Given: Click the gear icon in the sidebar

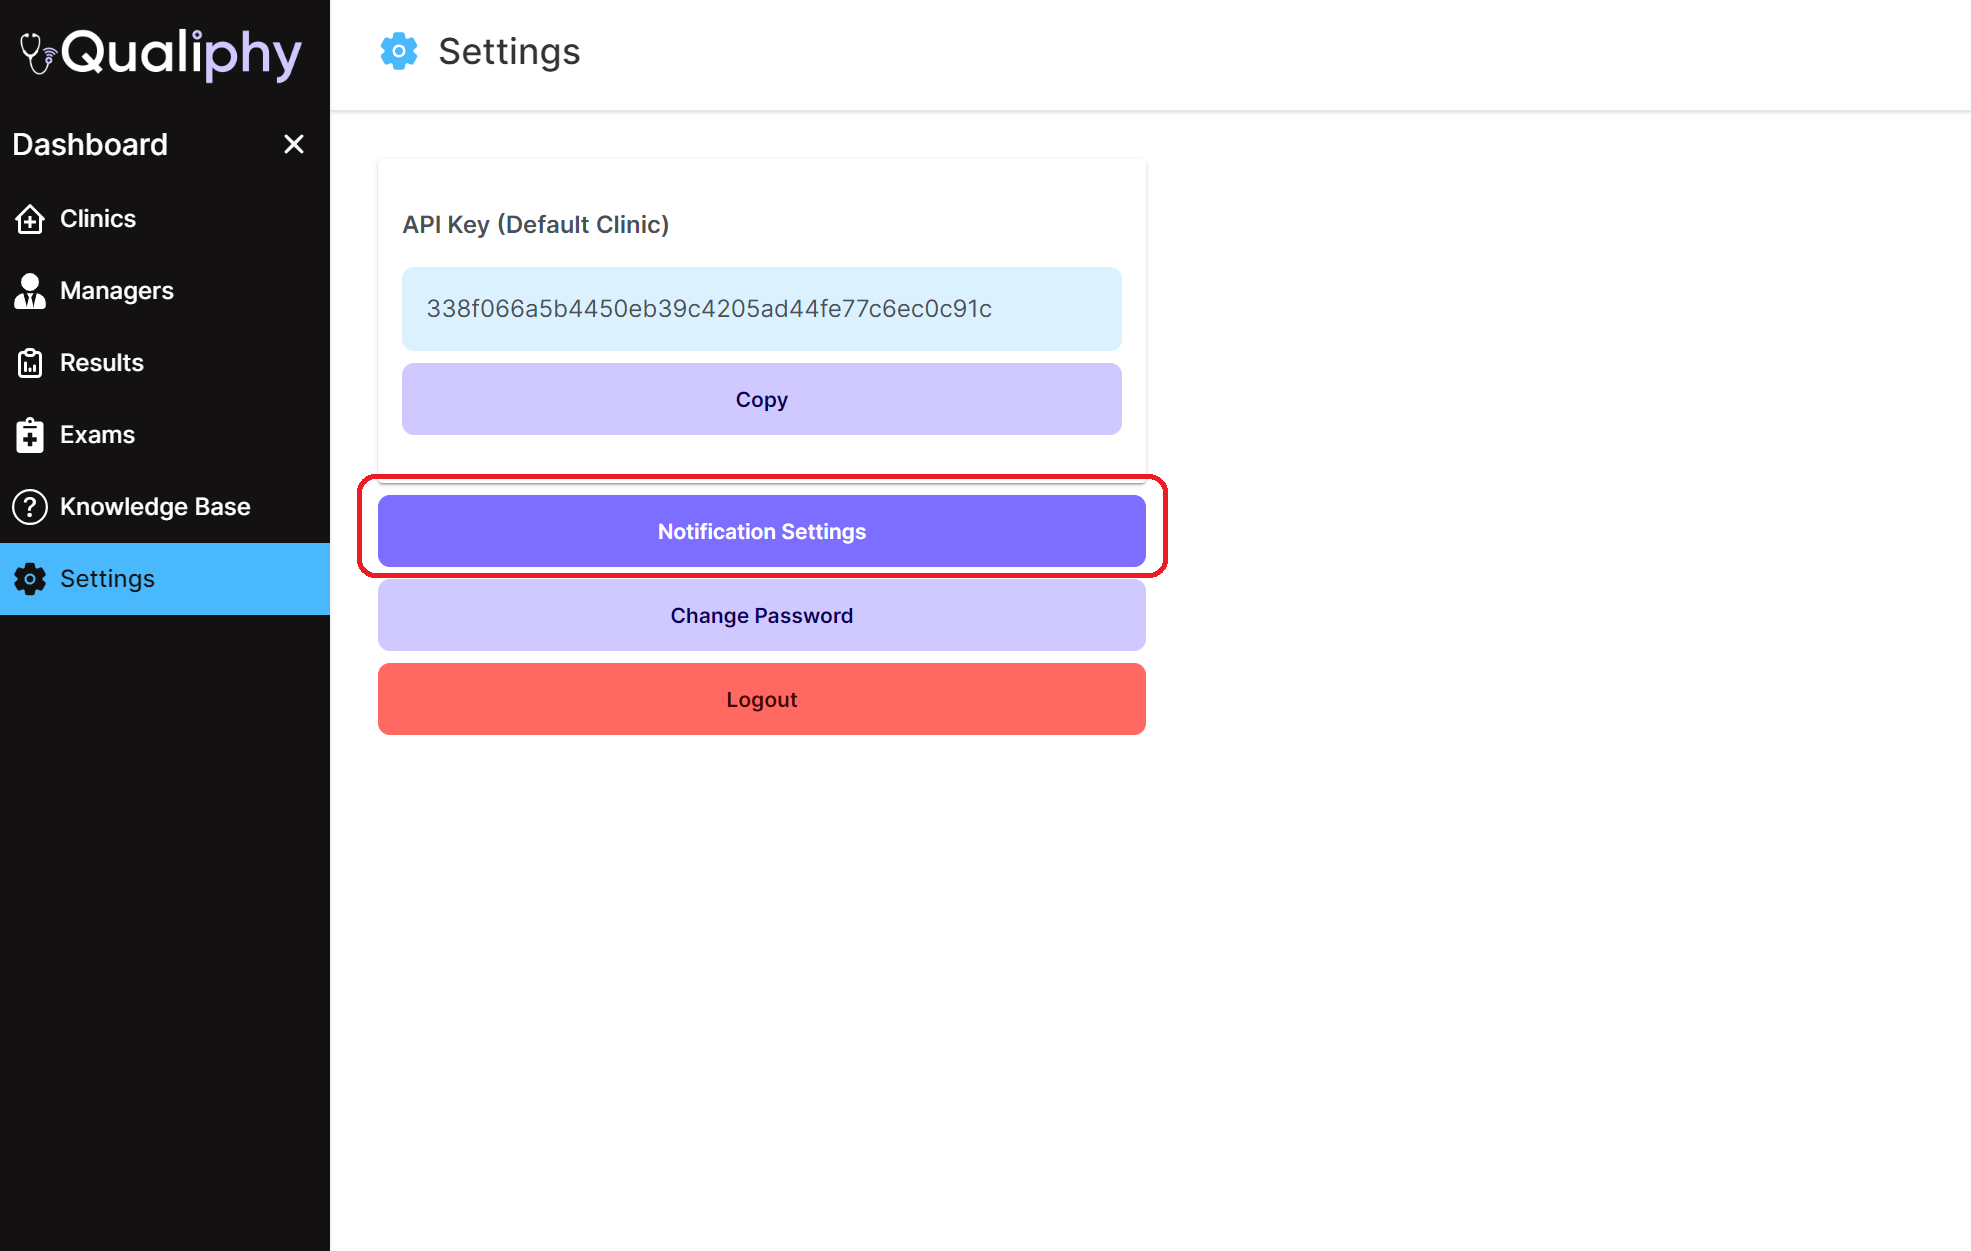Looking at the screenshot, I should tap(30, 579).
